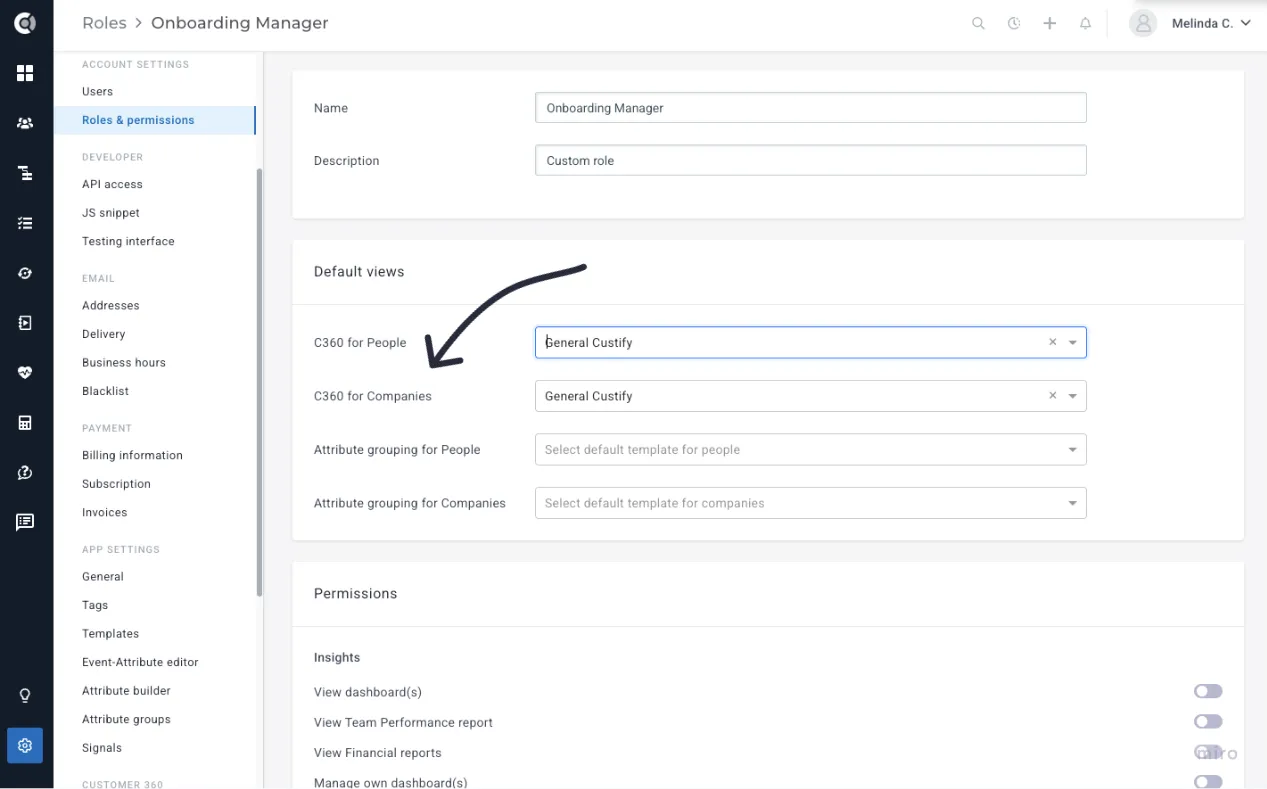Image resolution: width=1267 pixels, height=789 pixels.
Task: Click the circular sync icon in left rail
Action: coord(25,273)
